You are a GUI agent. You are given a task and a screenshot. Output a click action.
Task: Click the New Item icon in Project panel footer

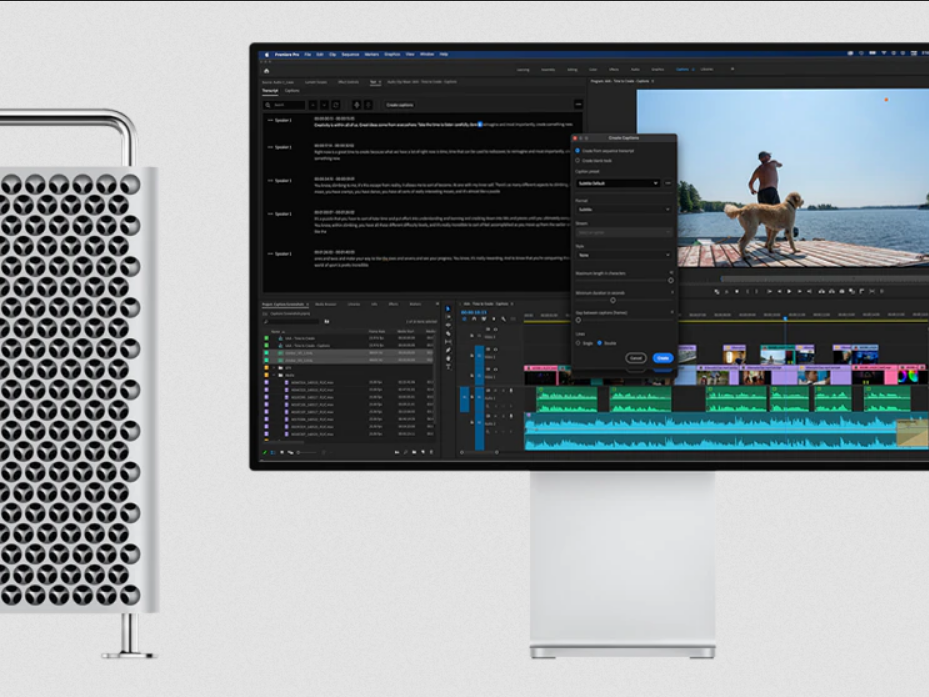(x=422, y=452)
